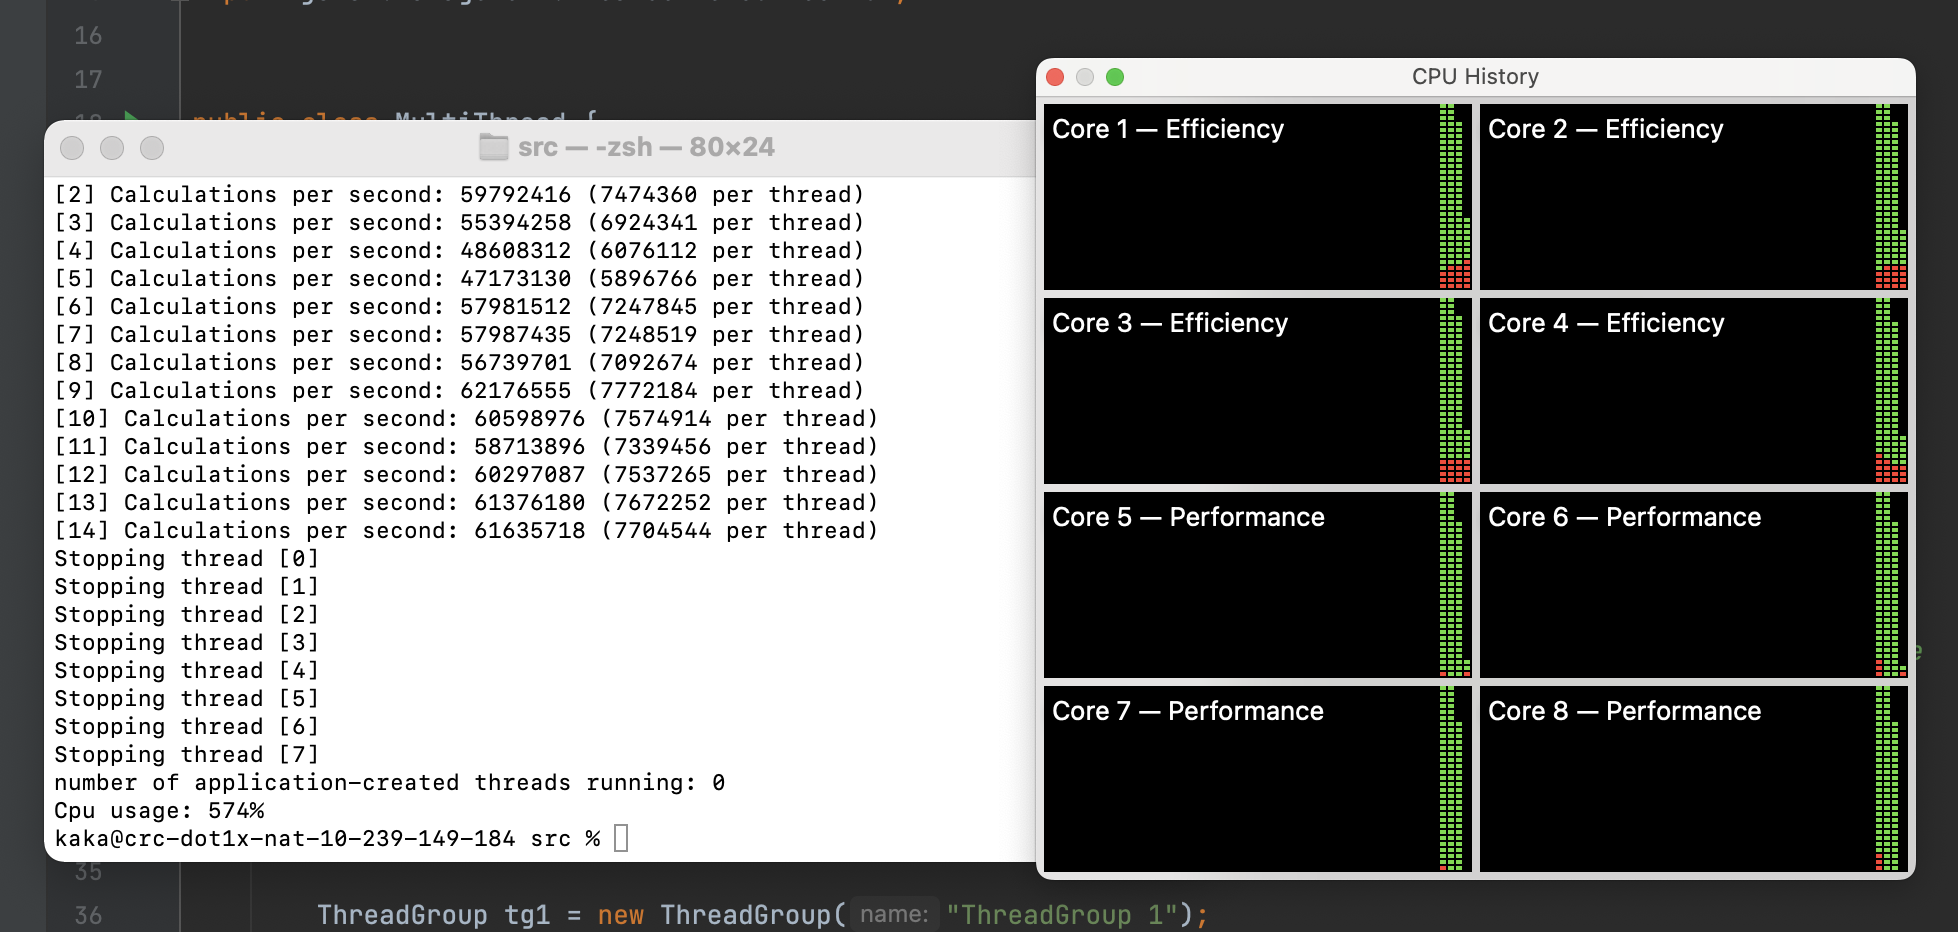Click 'number of application-created threads running: 0' line
Image resolution: width=1958 pixels, height=932 pixels.
(390, 783)
